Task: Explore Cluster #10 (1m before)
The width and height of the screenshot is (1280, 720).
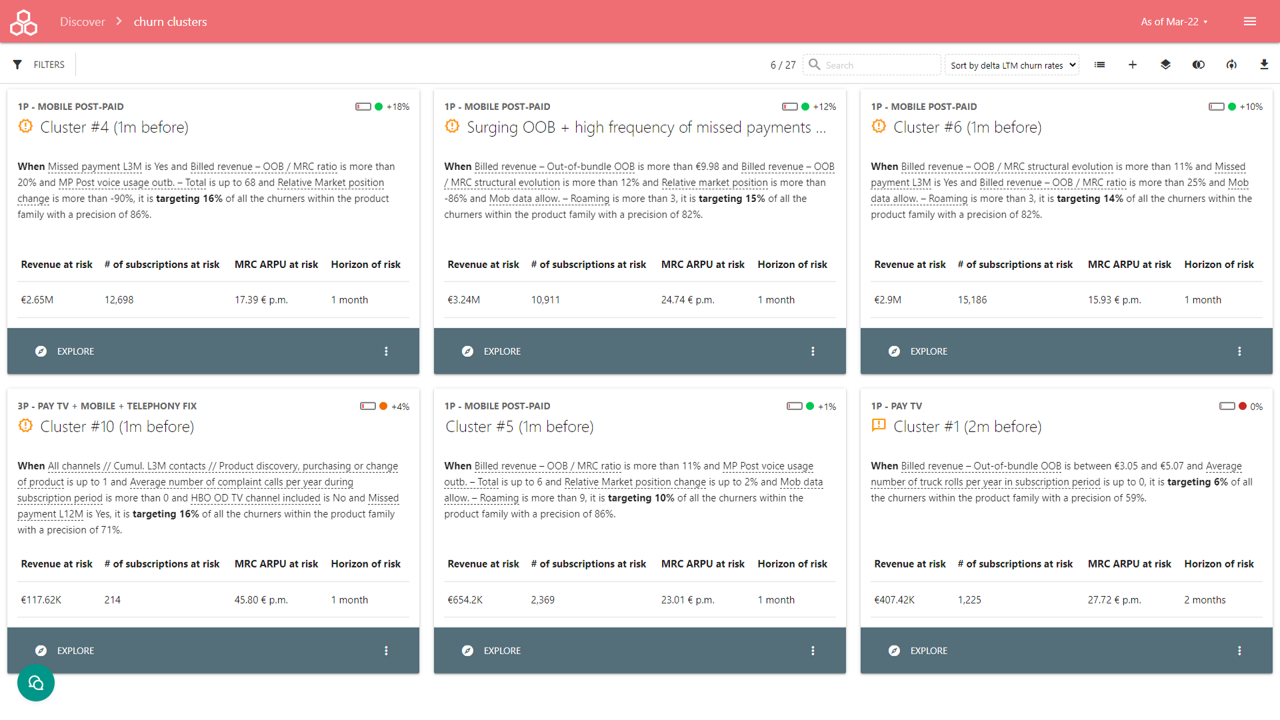Action: coord(65,651)
